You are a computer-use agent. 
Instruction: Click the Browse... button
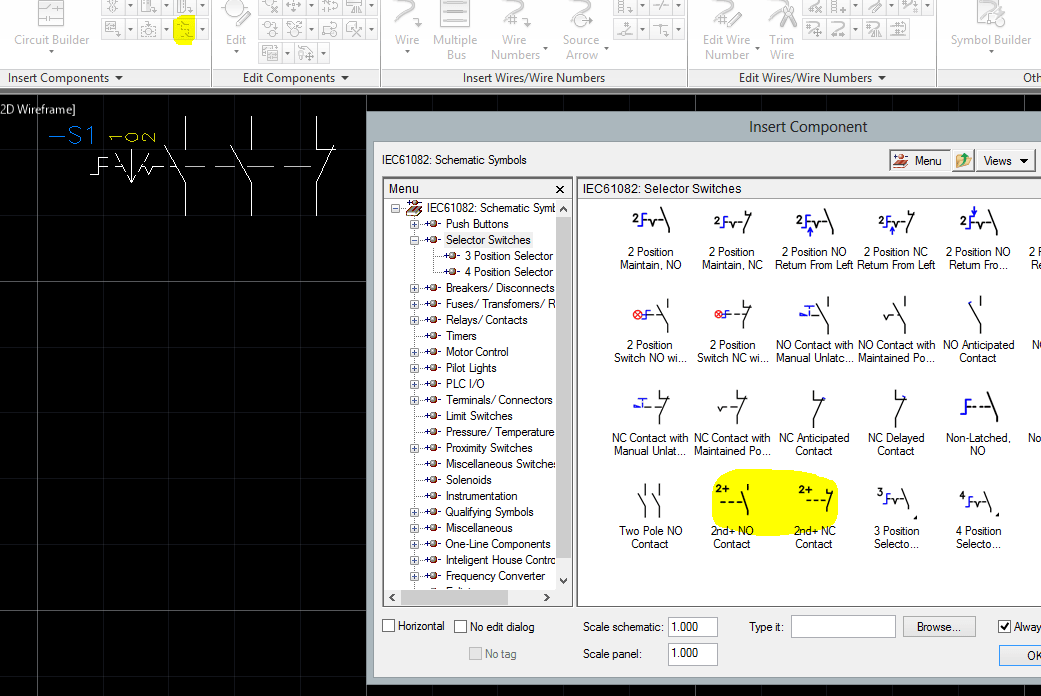[938, 627]
